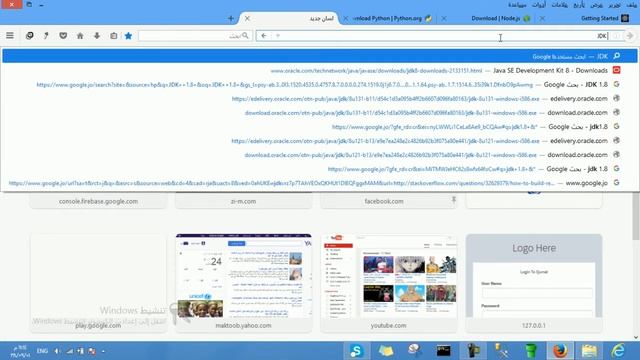Open the عرض (View) menu
The image size is (640, 360).
tap(596, 5)
